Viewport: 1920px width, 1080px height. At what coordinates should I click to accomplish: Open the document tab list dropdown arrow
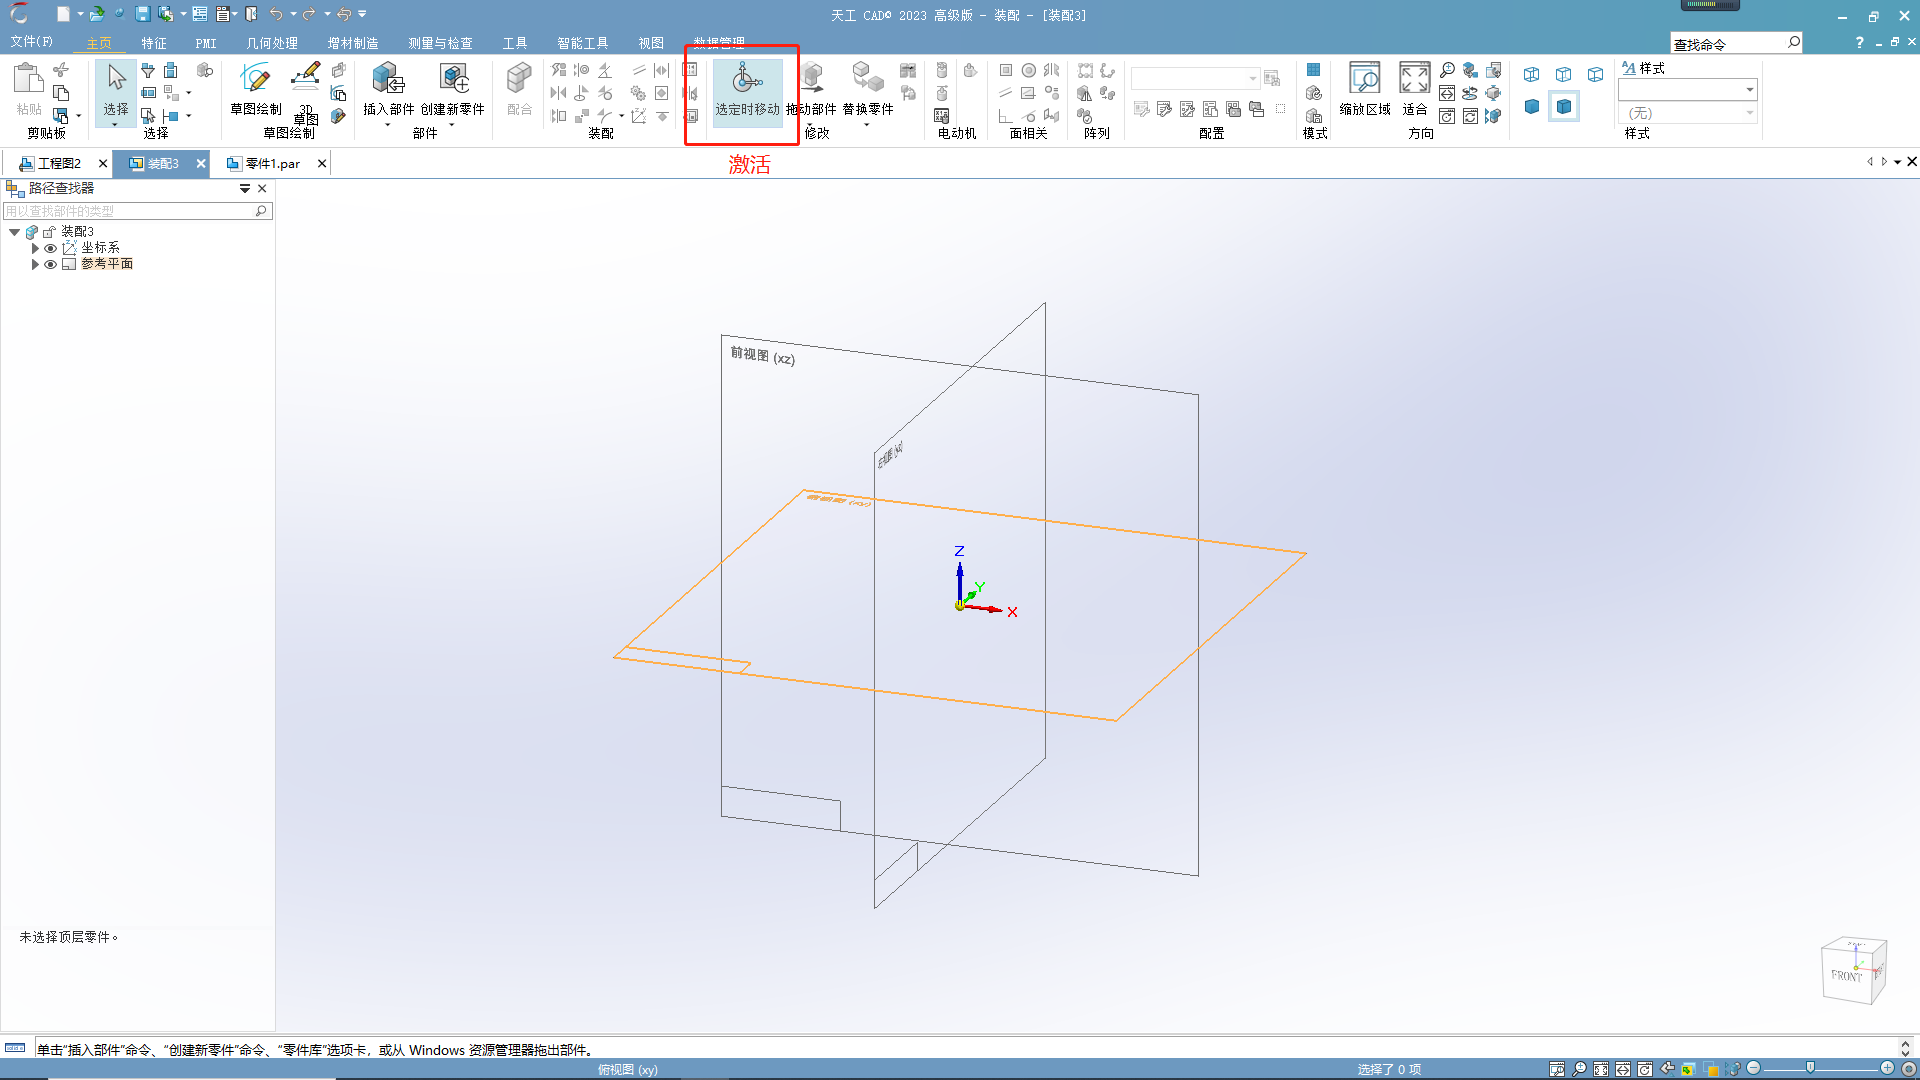click(1898, 162)
